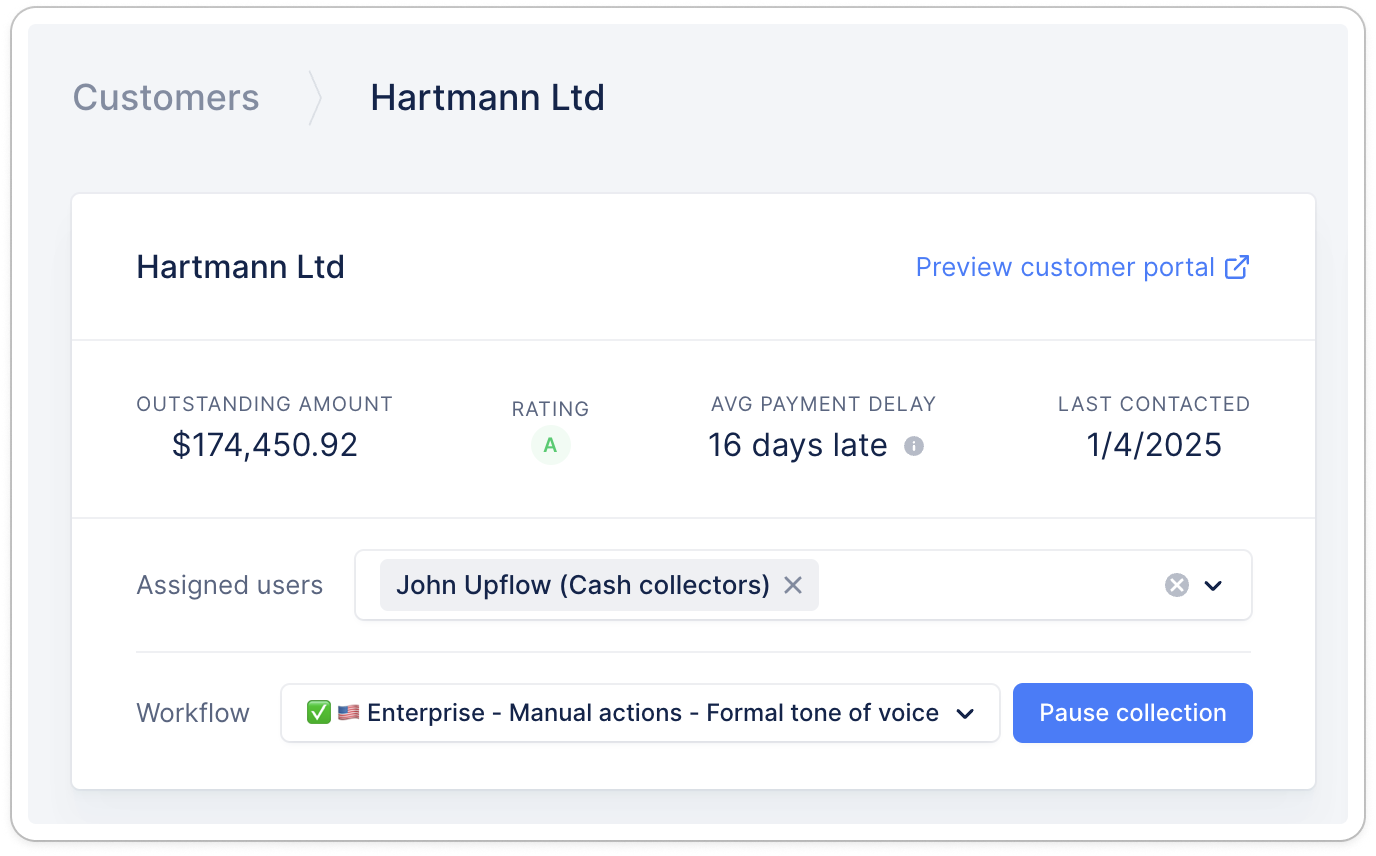This screenshot has width=1376, height=856.
Task: Click the Hartmann Ltd breadcrumb item
Action: pos(487,98)
